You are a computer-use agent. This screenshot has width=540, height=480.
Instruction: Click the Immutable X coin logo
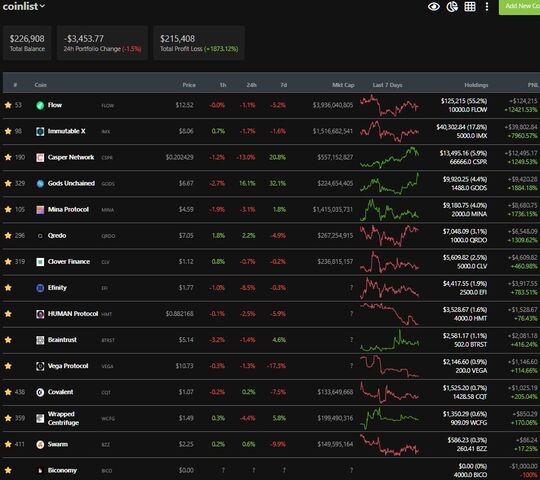click(x=40, y=132)
